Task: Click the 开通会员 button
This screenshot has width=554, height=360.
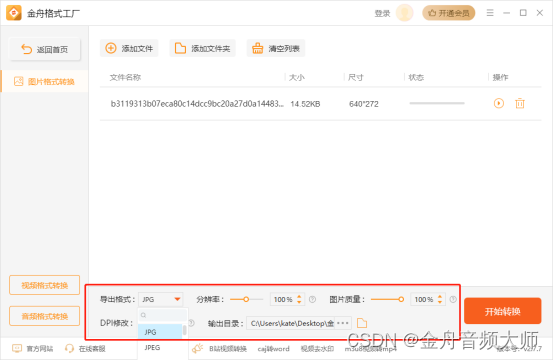Action: 449,13
